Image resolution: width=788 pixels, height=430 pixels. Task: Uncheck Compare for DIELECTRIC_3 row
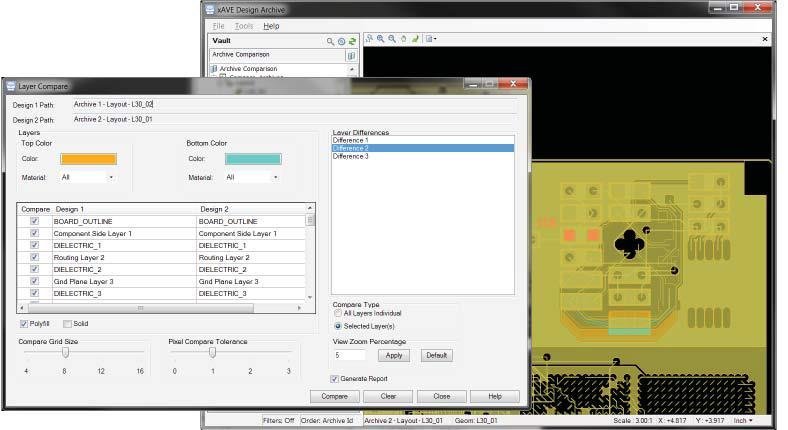coord(34,293)
